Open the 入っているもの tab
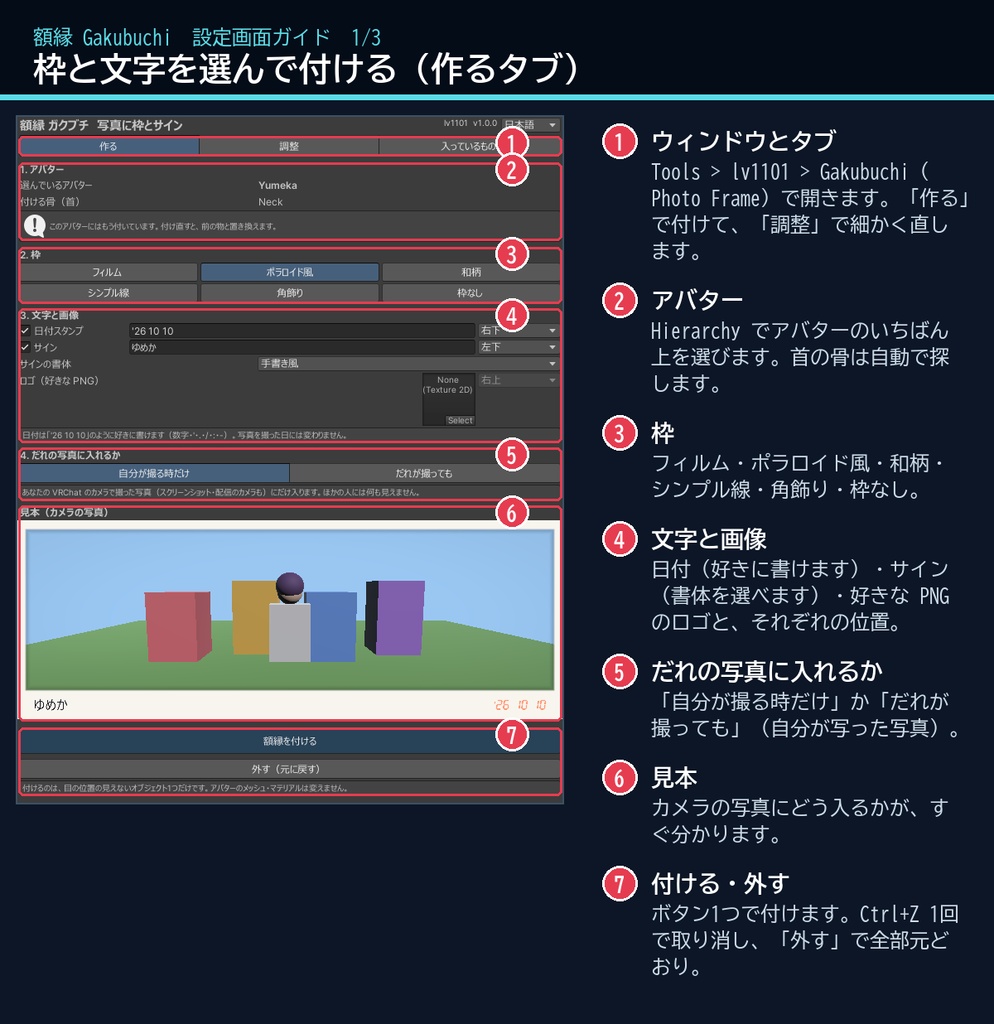994x1024 pixels. click(468, 146)
